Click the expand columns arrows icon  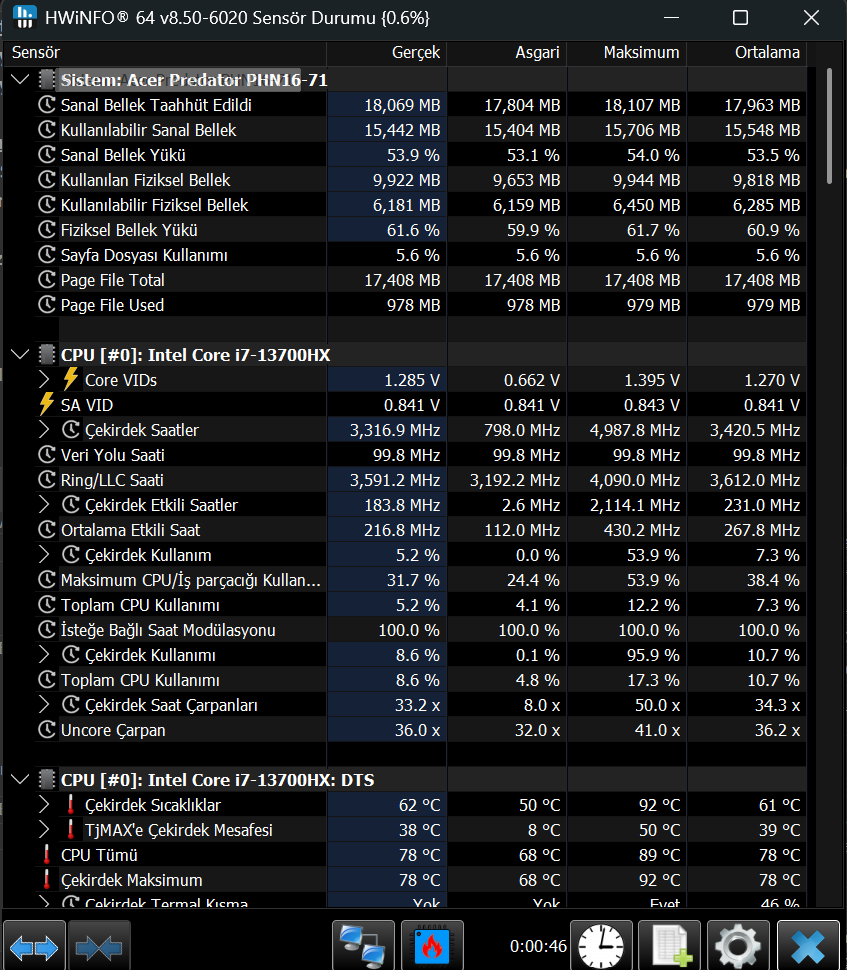34,947
